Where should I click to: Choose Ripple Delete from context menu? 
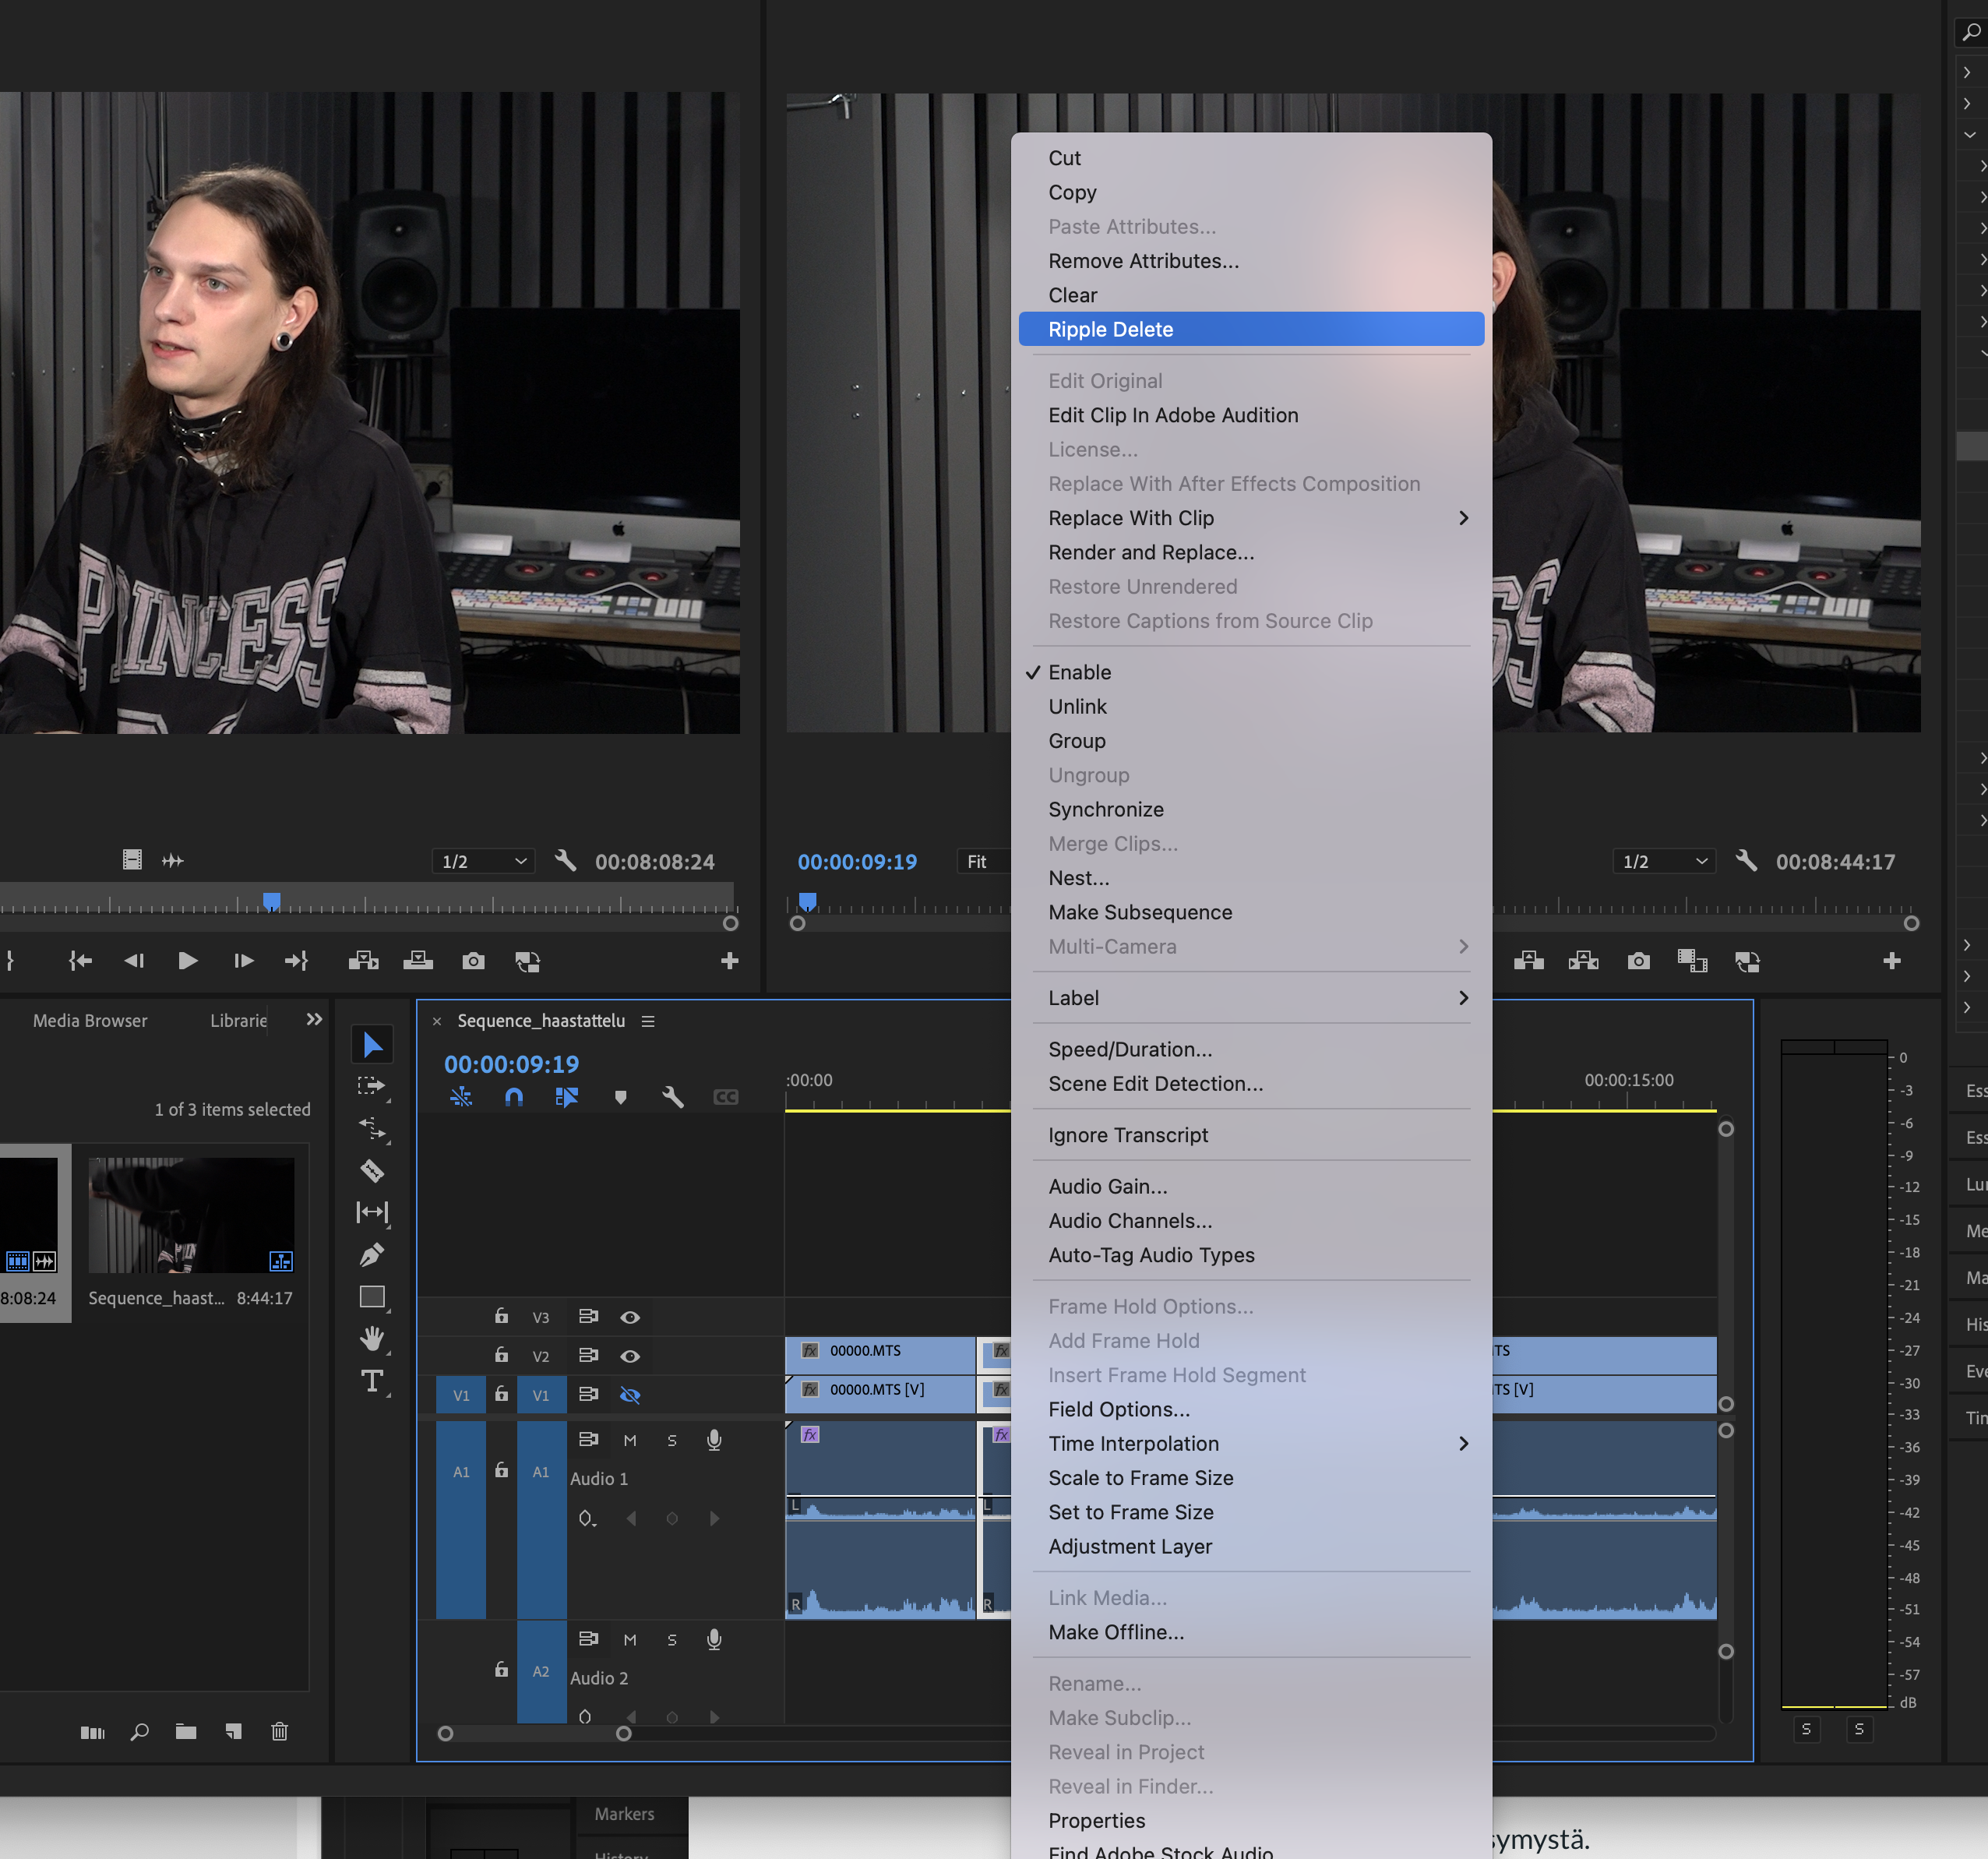1250,329
